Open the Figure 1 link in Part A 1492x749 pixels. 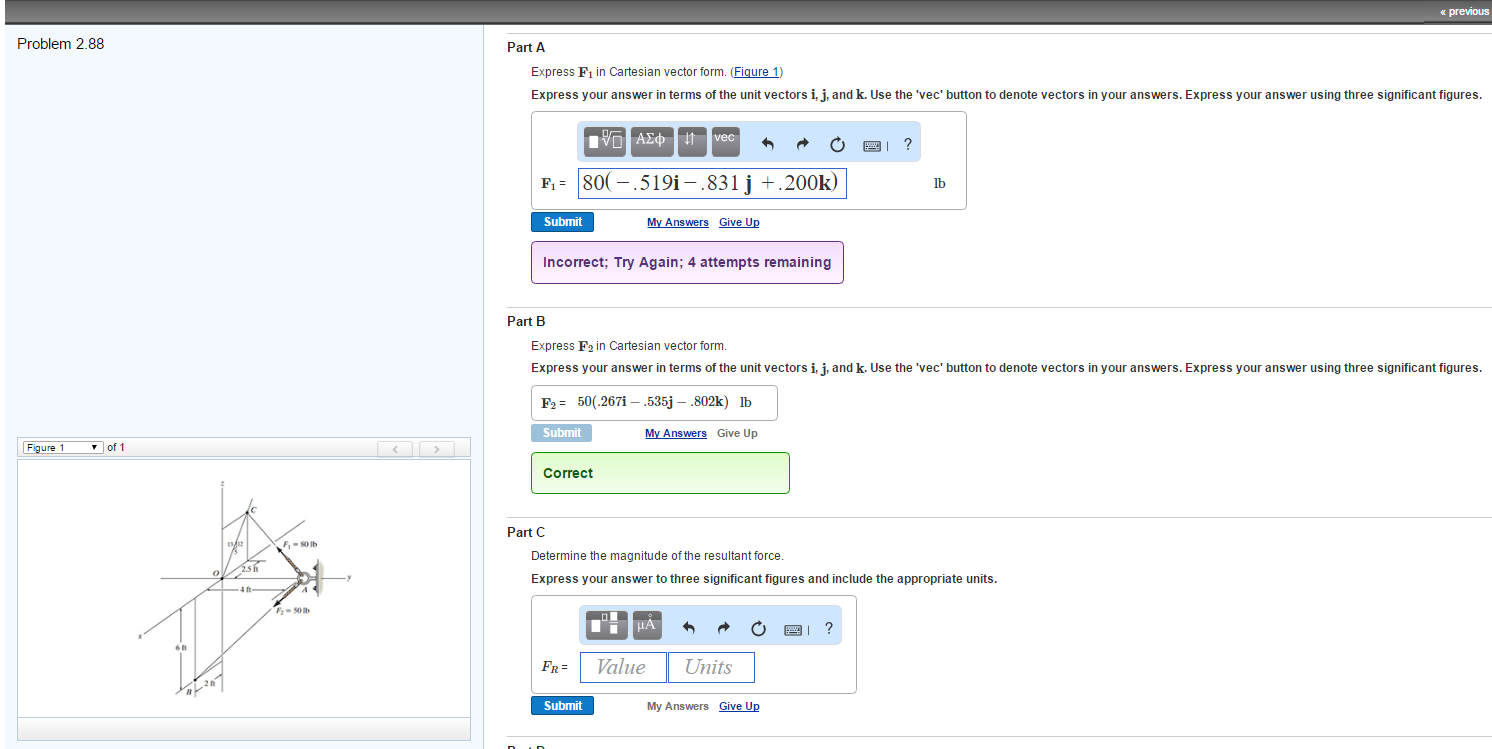(756, 71)
